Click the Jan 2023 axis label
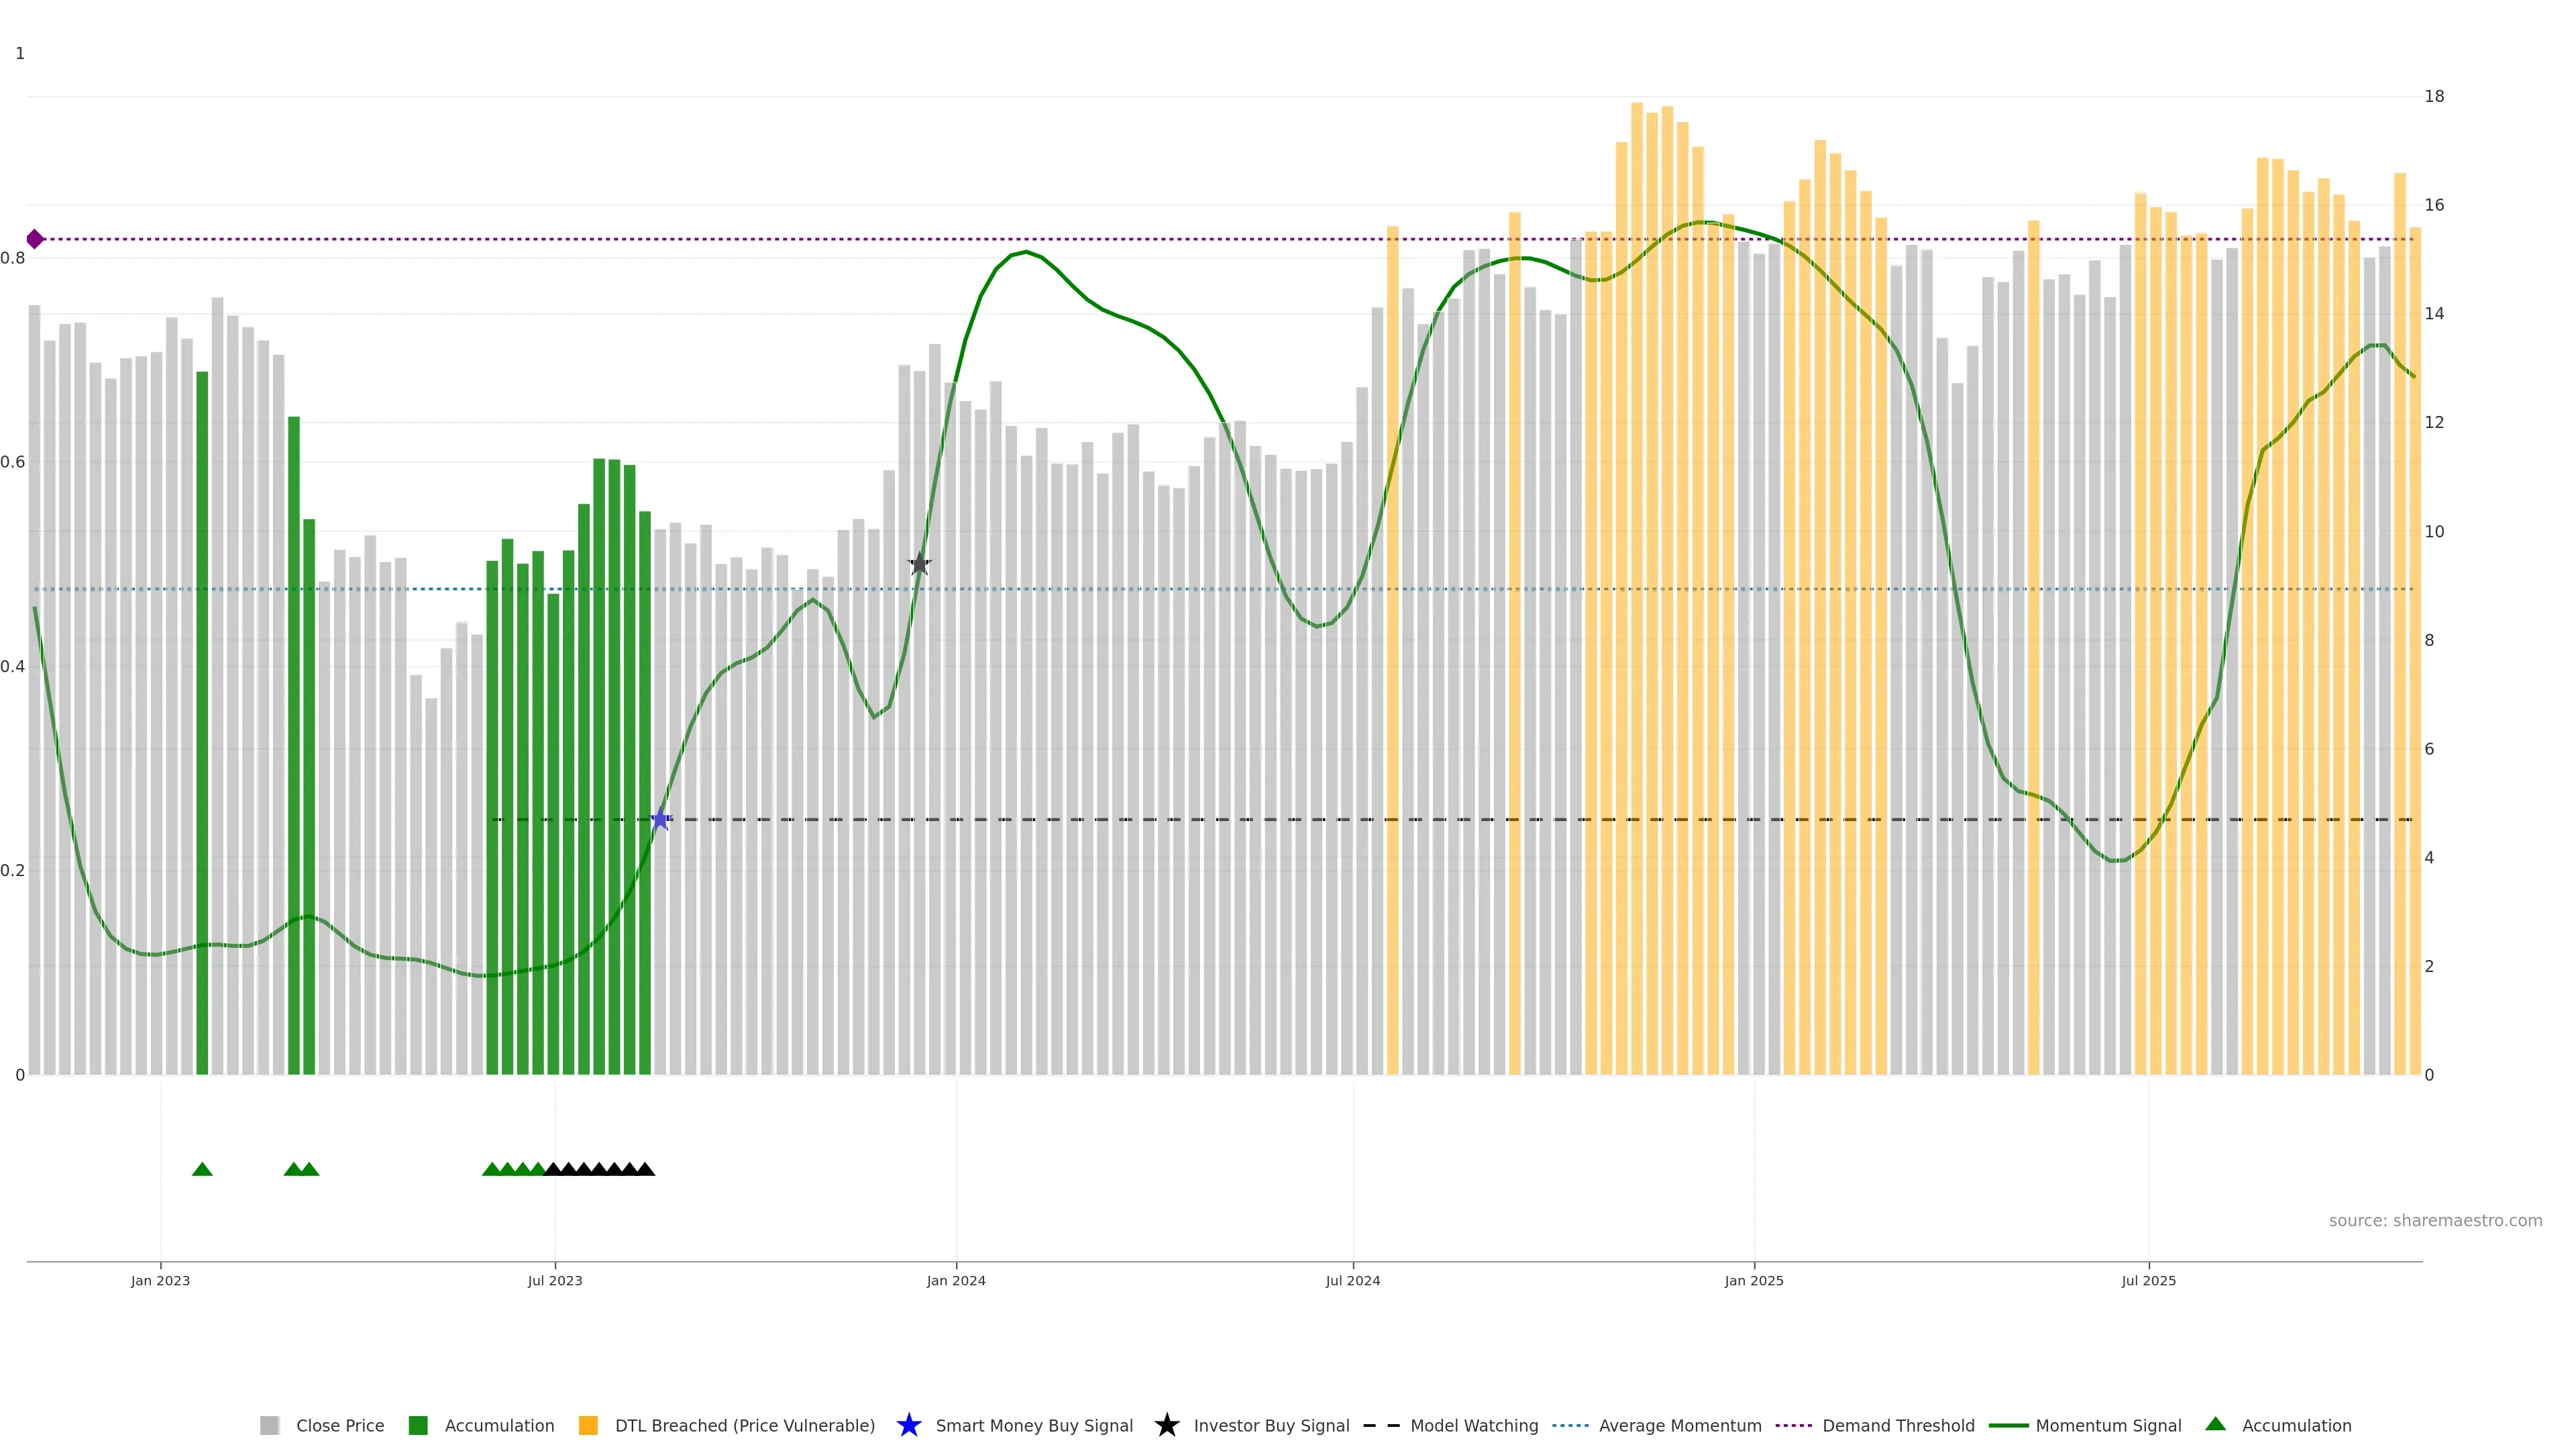2576x1449 pixels. 160,1280
